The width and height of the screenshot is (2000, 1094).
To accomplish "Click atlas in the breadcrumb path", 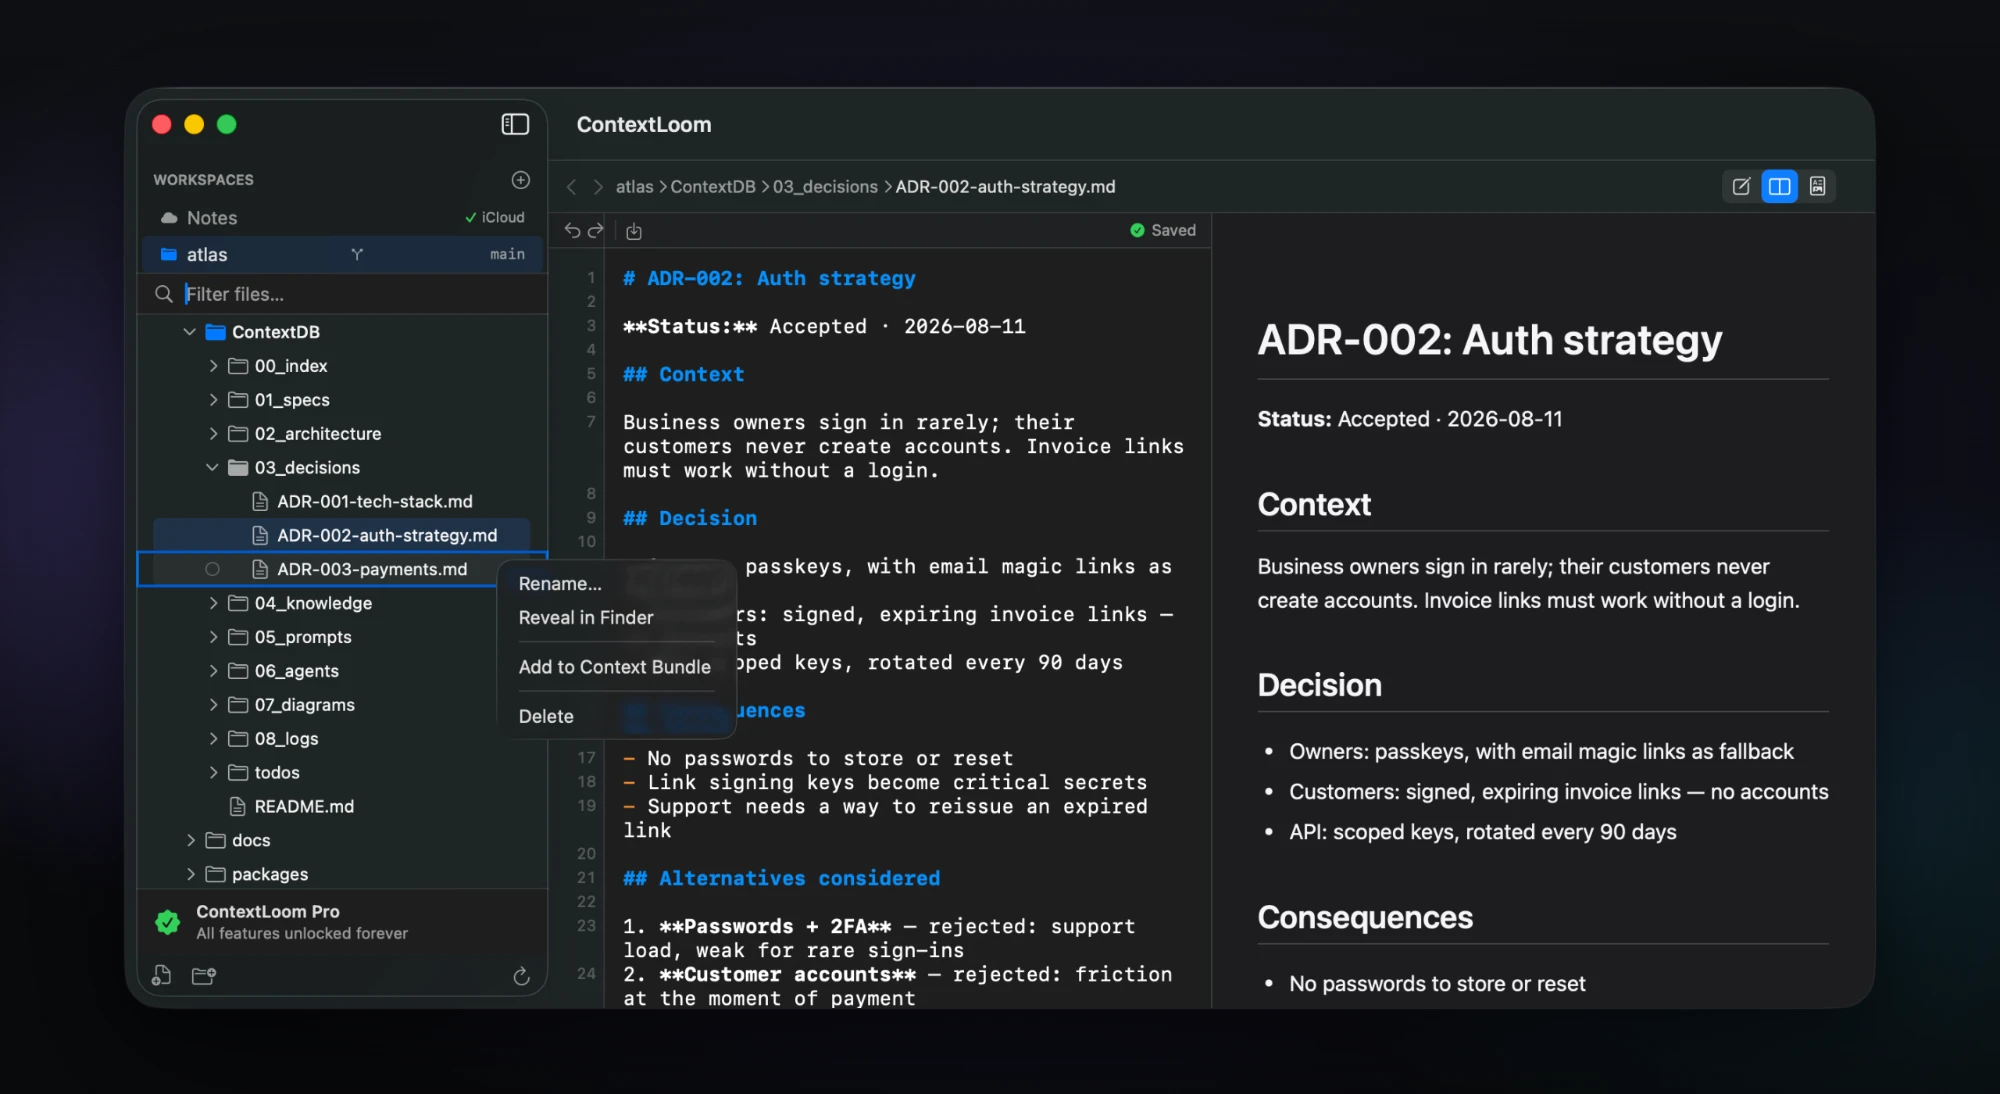I will (x=634, y=187).
